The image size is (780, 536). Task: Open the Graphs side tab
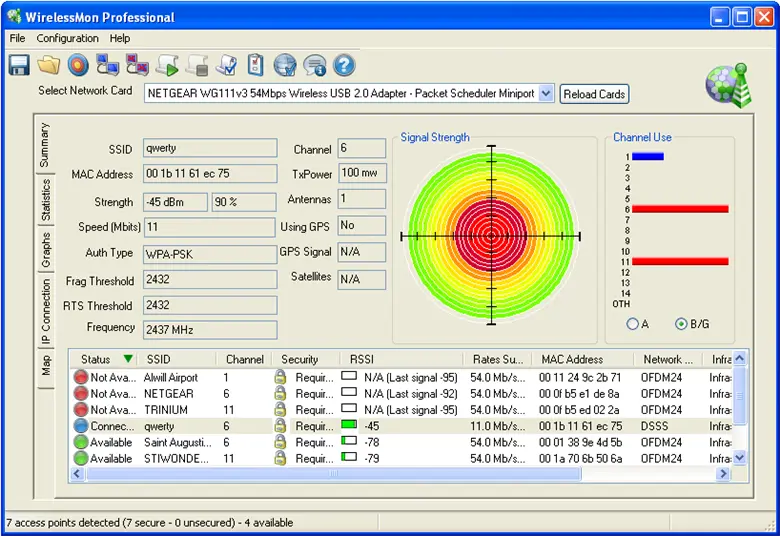click(x=45, y=249)
